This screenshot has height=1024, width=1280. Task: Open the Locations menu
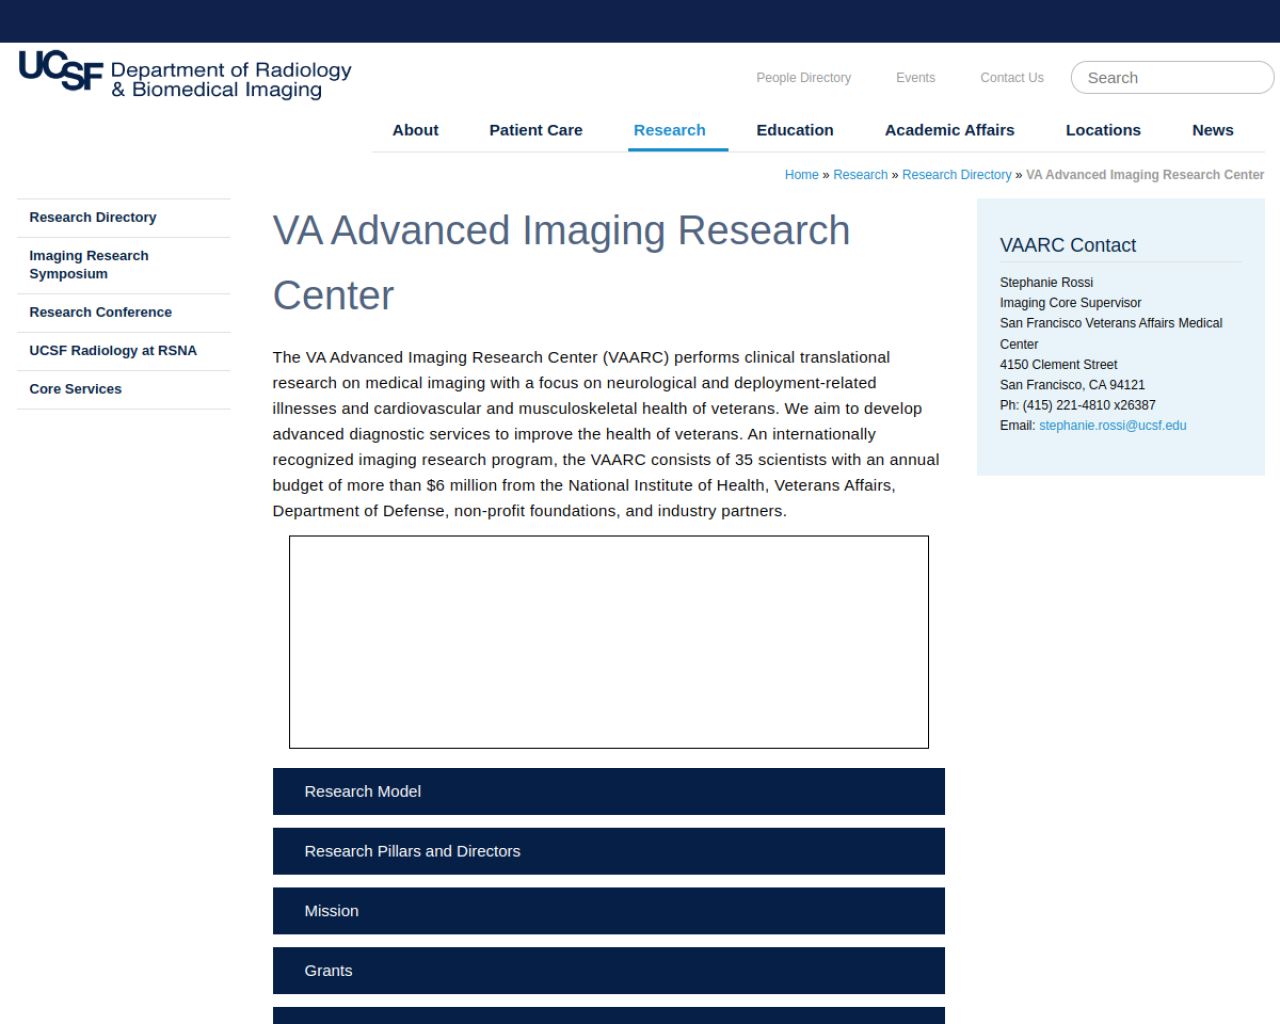coord(1102,130)
